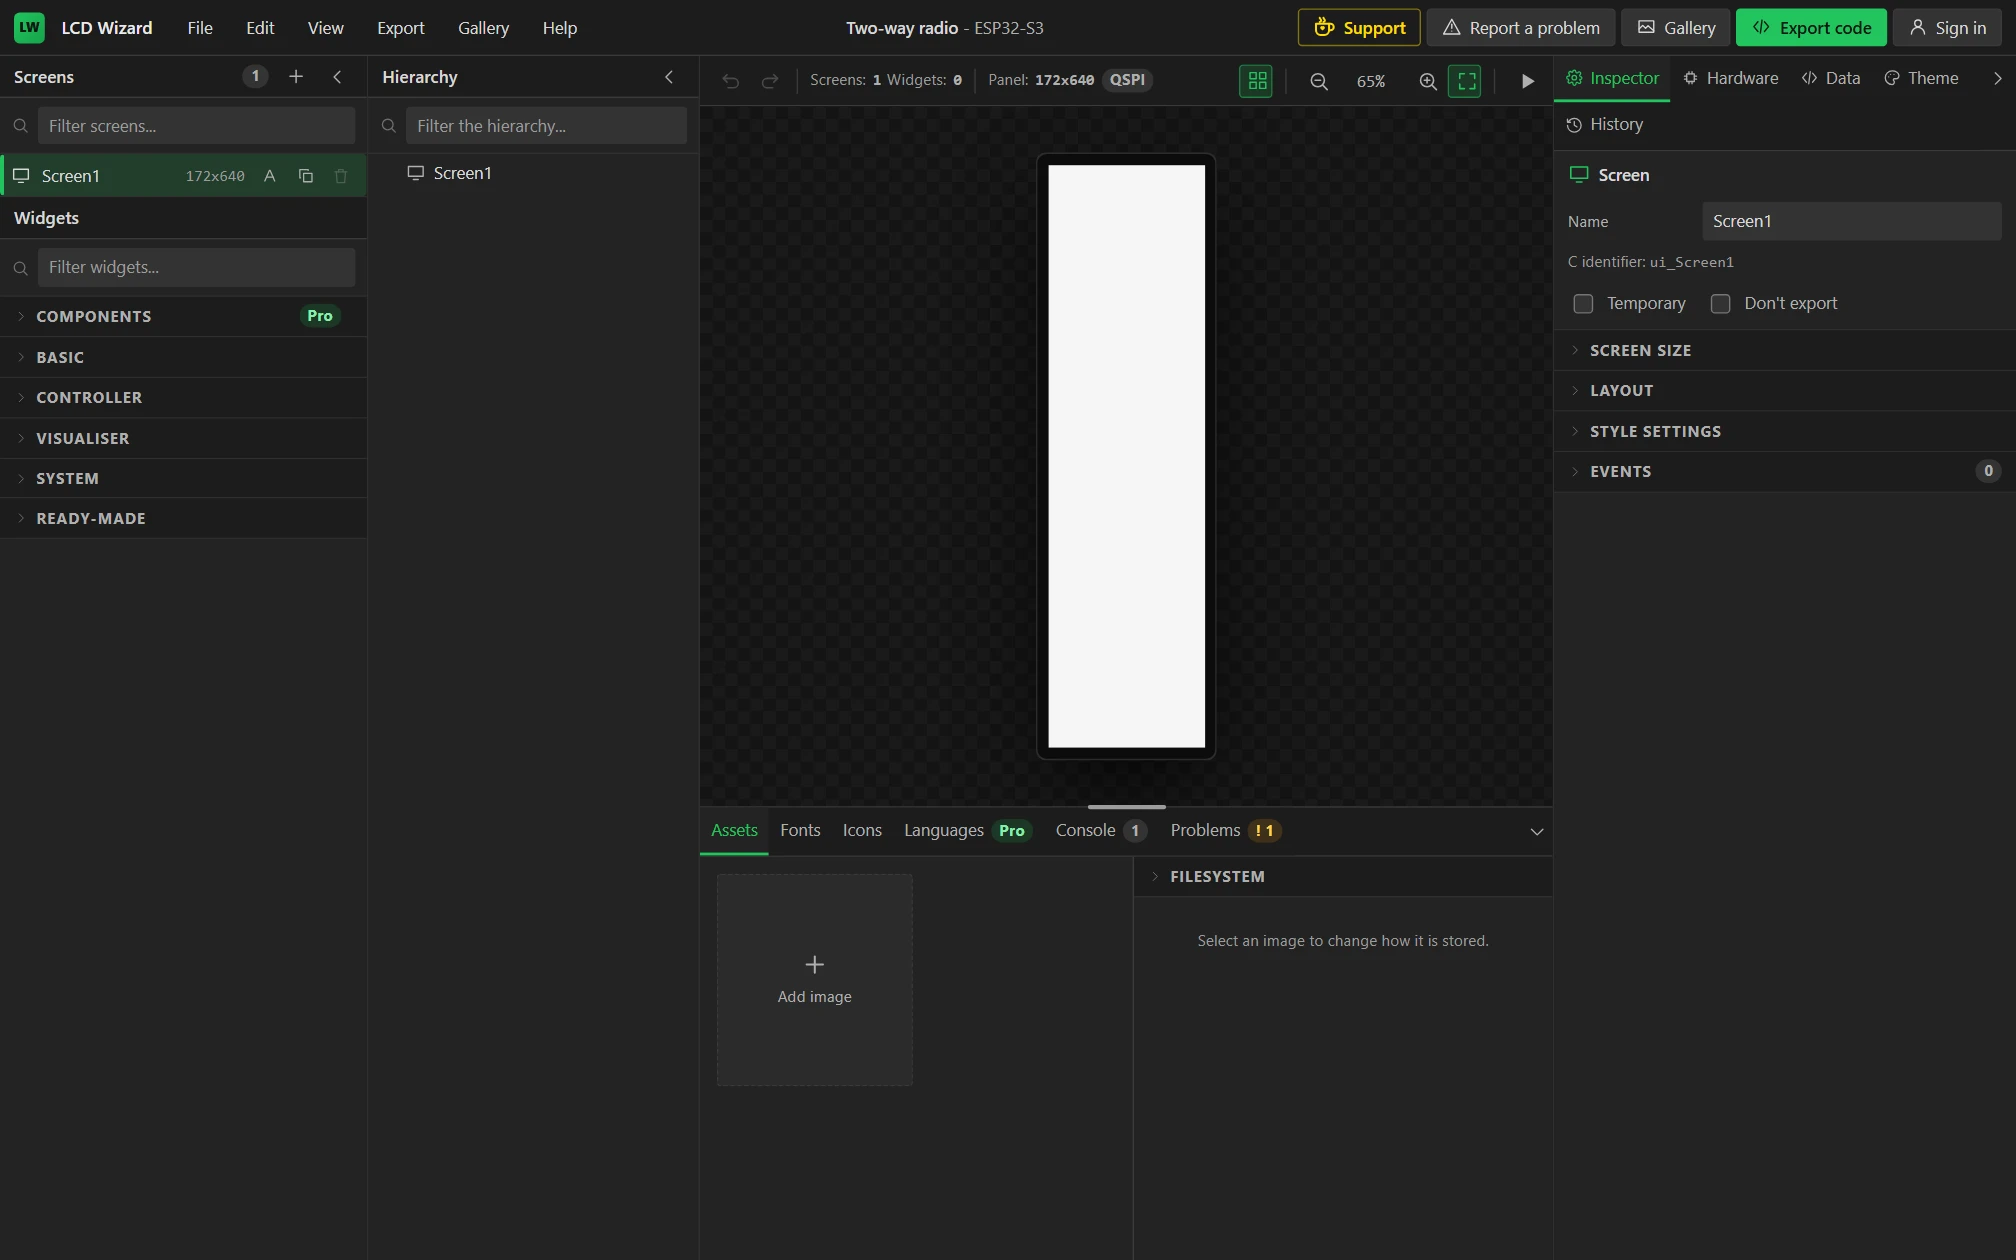Switch to the Hardware tab
The image size is (2016, 1260).
pyautogui.click(x=1731, y=78)
